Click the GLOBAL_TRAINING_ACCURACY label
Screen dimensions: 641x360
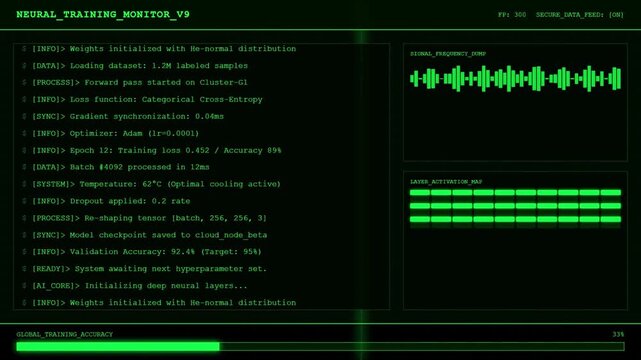pos(65,334)
